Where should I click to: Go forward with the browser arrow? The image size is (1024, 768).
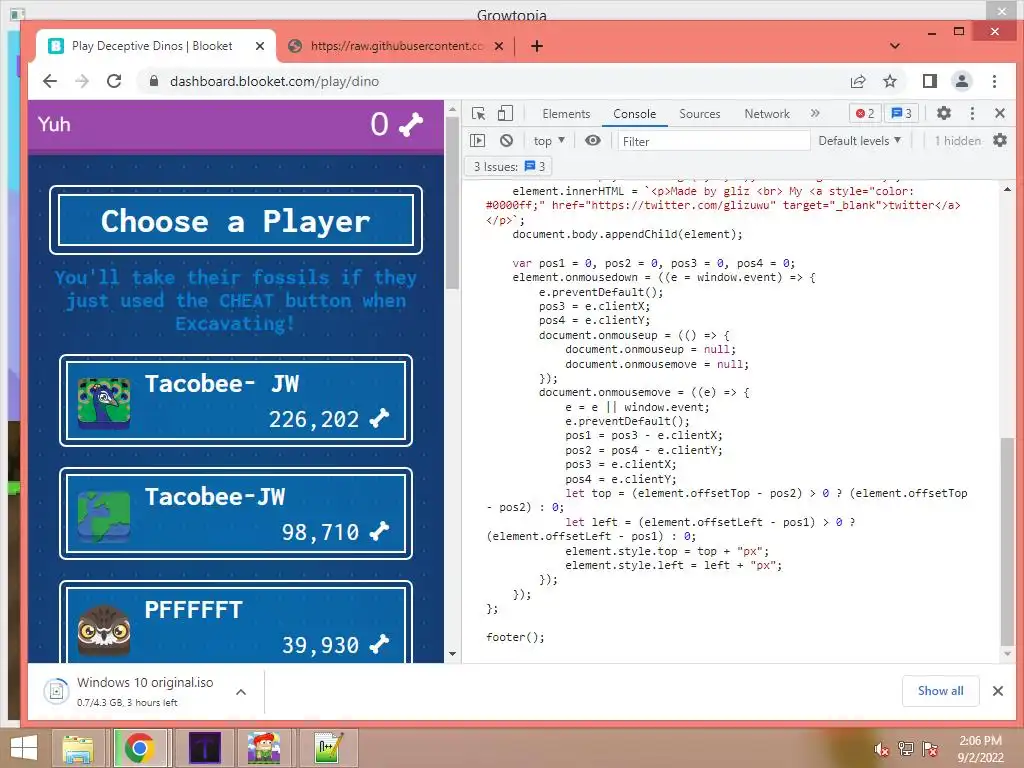[x=82, y=81]
